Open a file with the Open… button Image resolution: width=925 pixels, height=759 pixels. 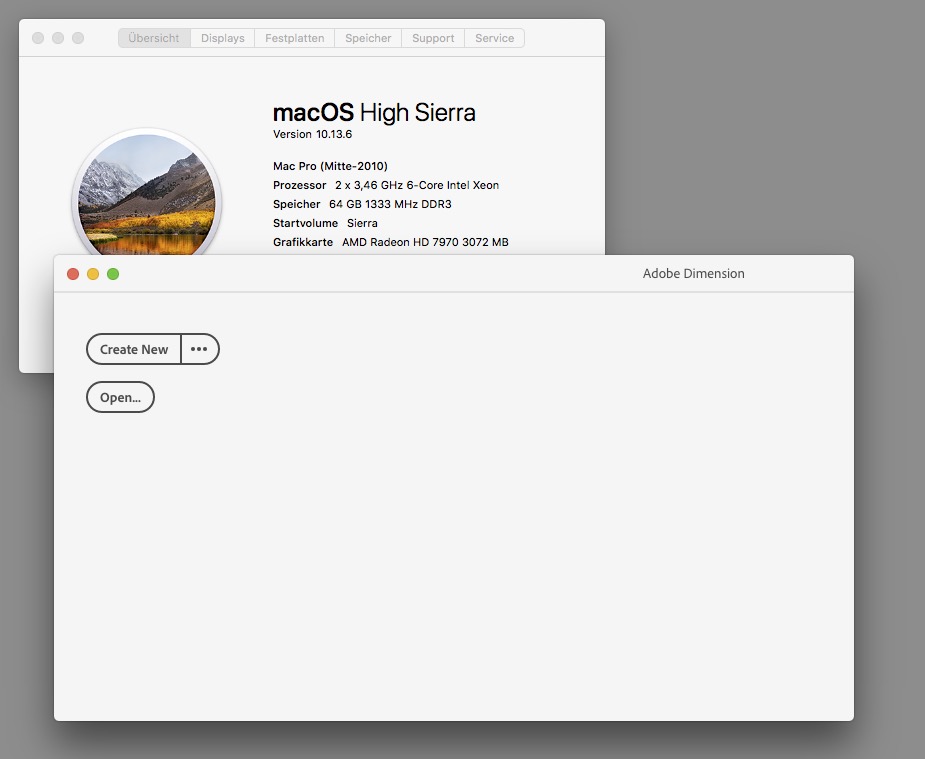(120, 397)
